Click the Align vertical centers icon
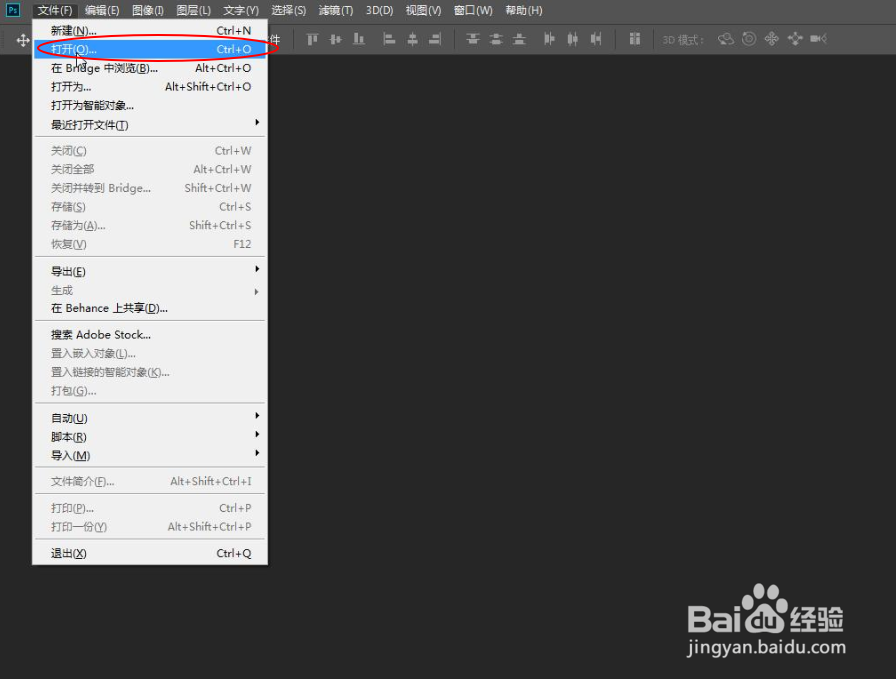The image size is (896, 679). (x=335, y=39)
